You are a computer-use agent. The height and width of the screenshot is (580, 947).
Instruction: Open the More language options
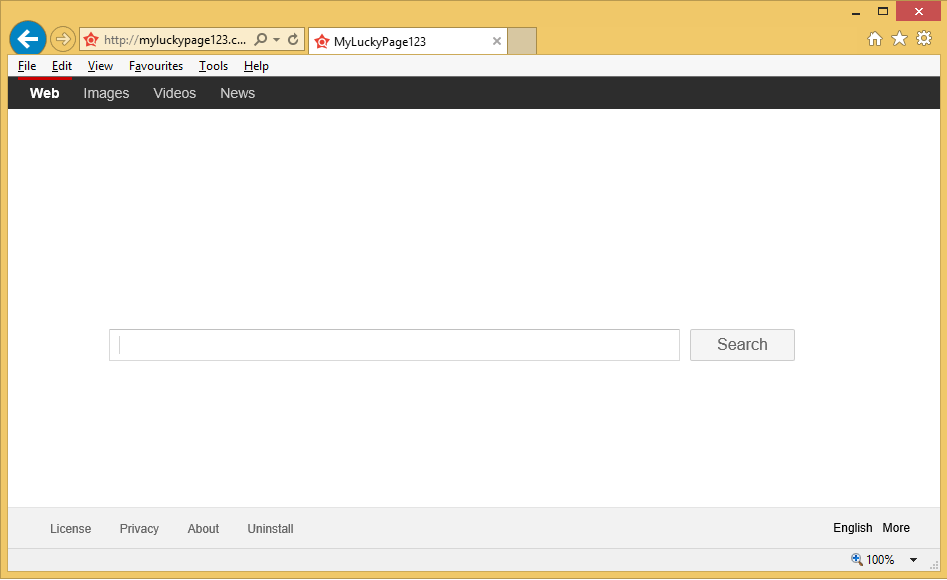click(896, 528)
